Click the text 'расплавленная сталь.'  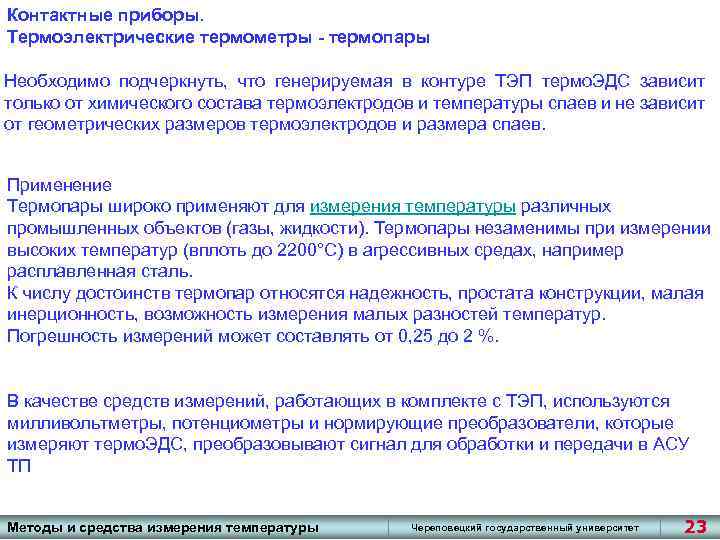coord(100,271)
